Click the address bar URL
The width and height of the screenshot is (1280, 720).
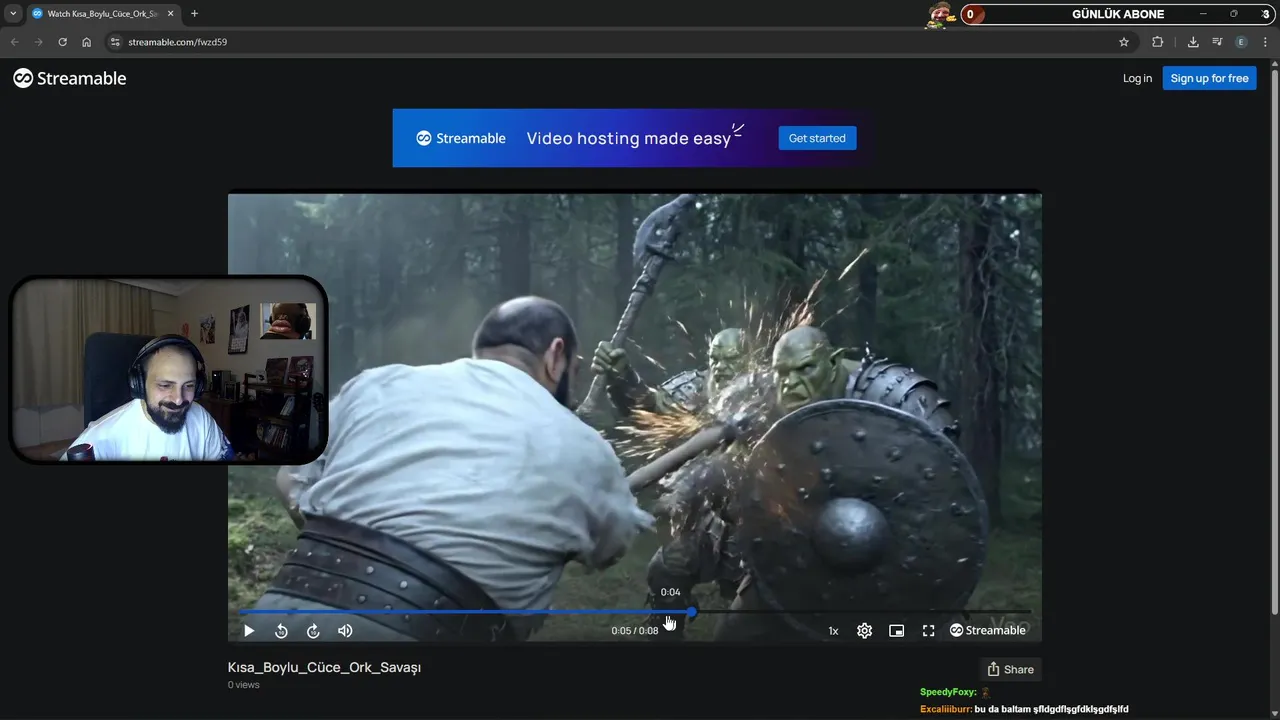[178, 42]
